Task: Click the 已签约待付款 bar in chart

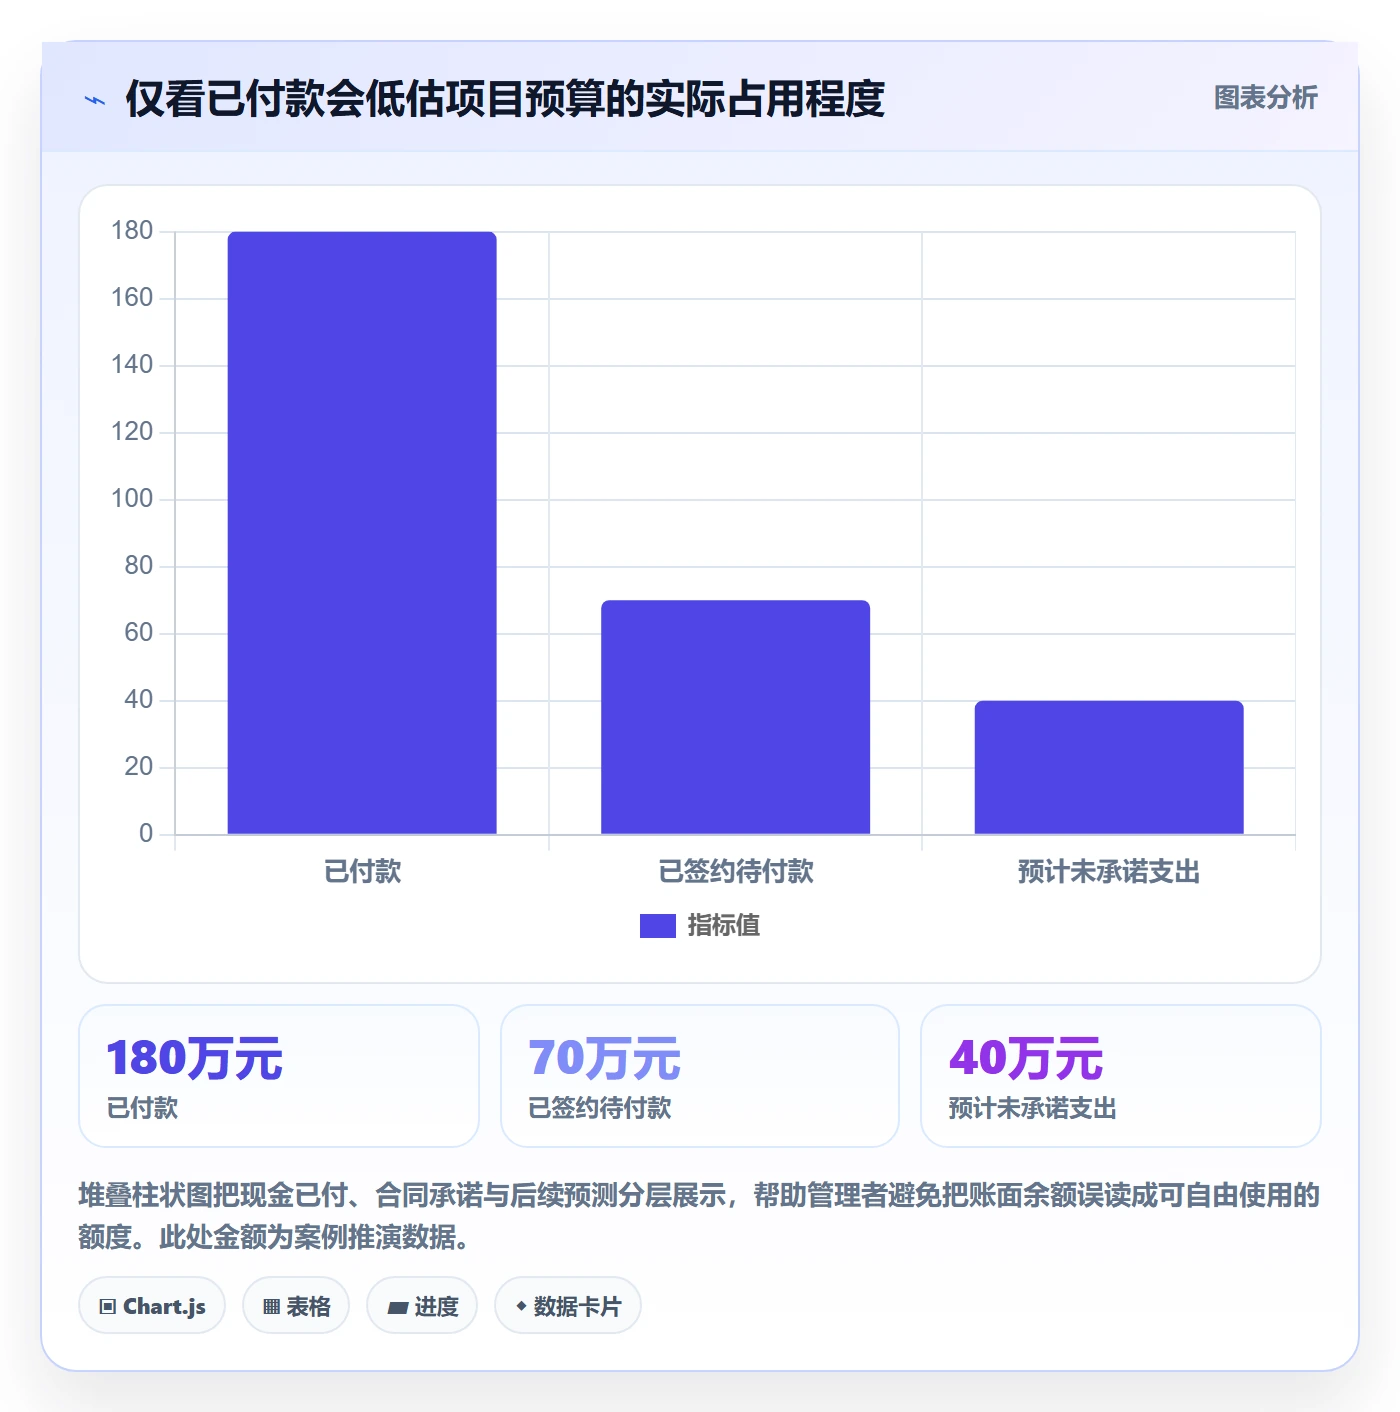Action: [x=735, y=717]
